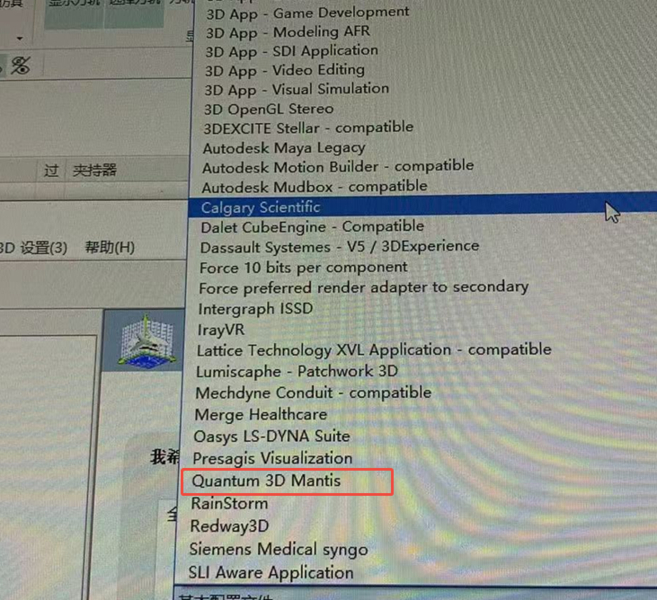Select Lumiscaphe - Patchwork 3D
Image resolution: width=657 pixels, height=600 pixels.
click(x=297, y=371)
